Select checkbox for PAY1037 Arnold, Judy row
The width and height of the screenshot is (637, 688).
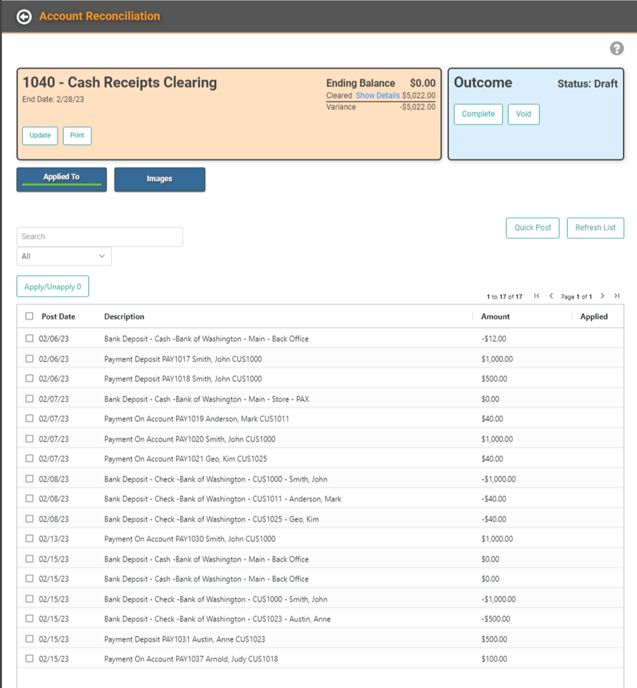(29, 659)
